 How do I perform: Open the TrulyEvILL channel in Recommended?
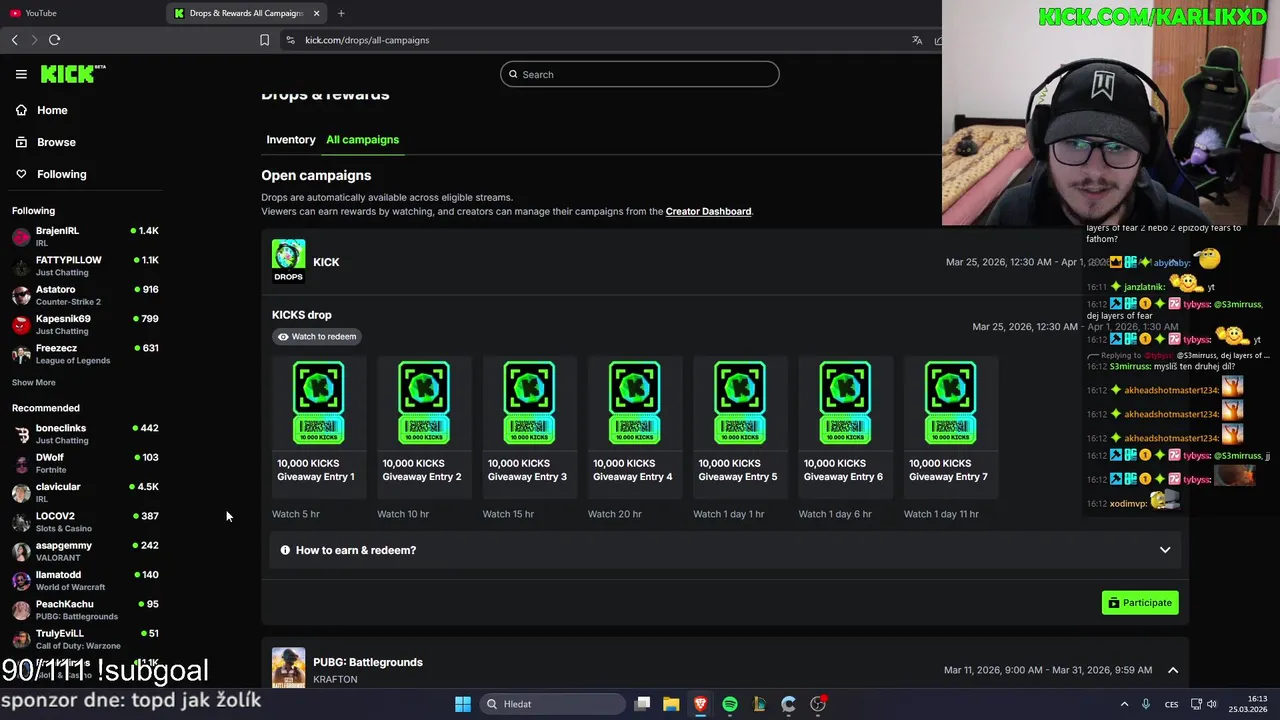coord(85,639)
